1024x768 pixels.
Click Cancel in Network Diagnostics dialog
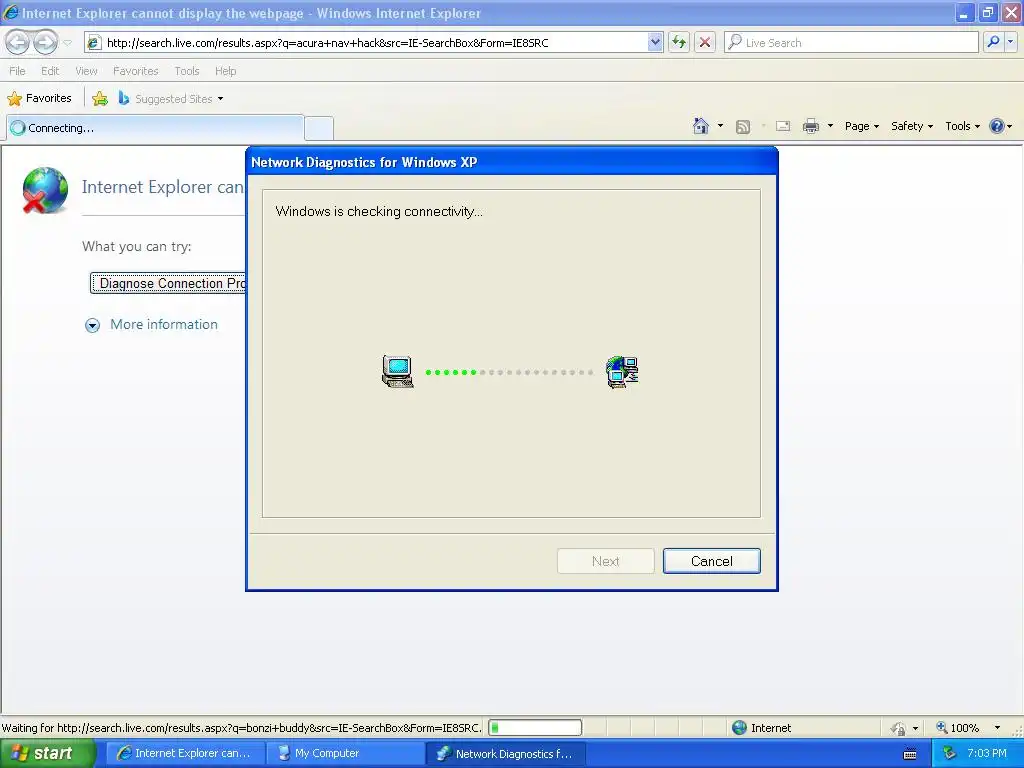coord(711,561)
